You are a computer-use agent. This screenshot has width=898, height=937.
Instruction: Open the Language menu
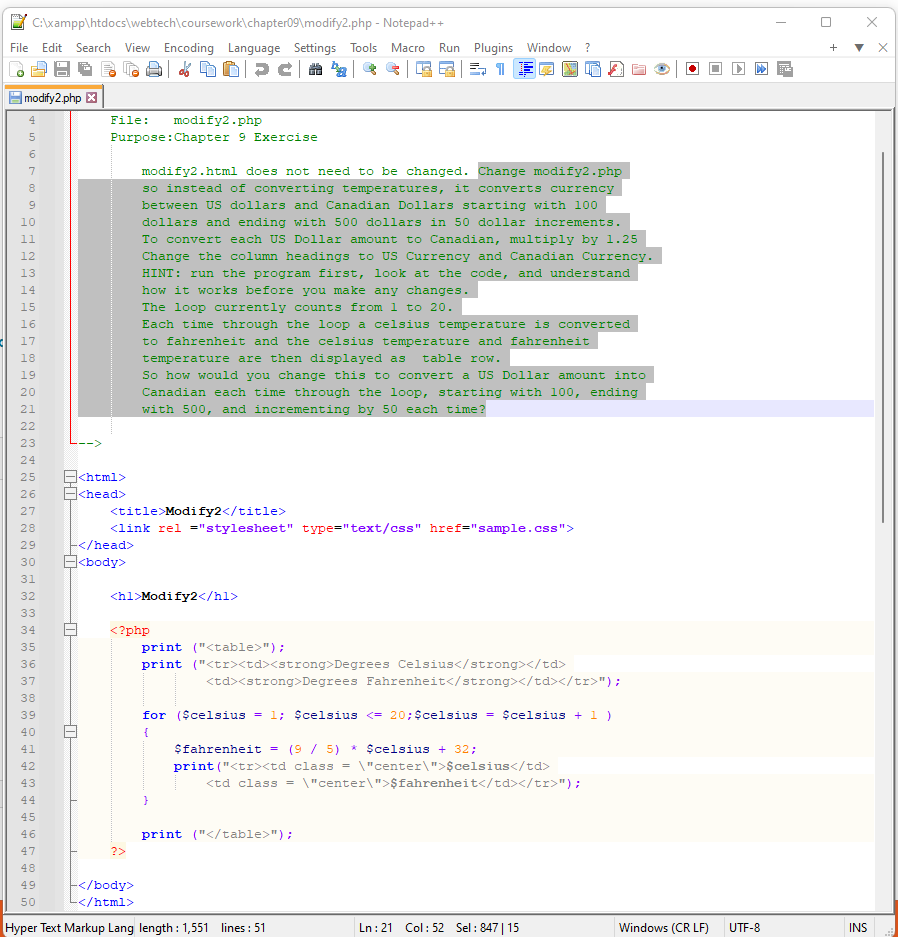[x=254, y=48]
